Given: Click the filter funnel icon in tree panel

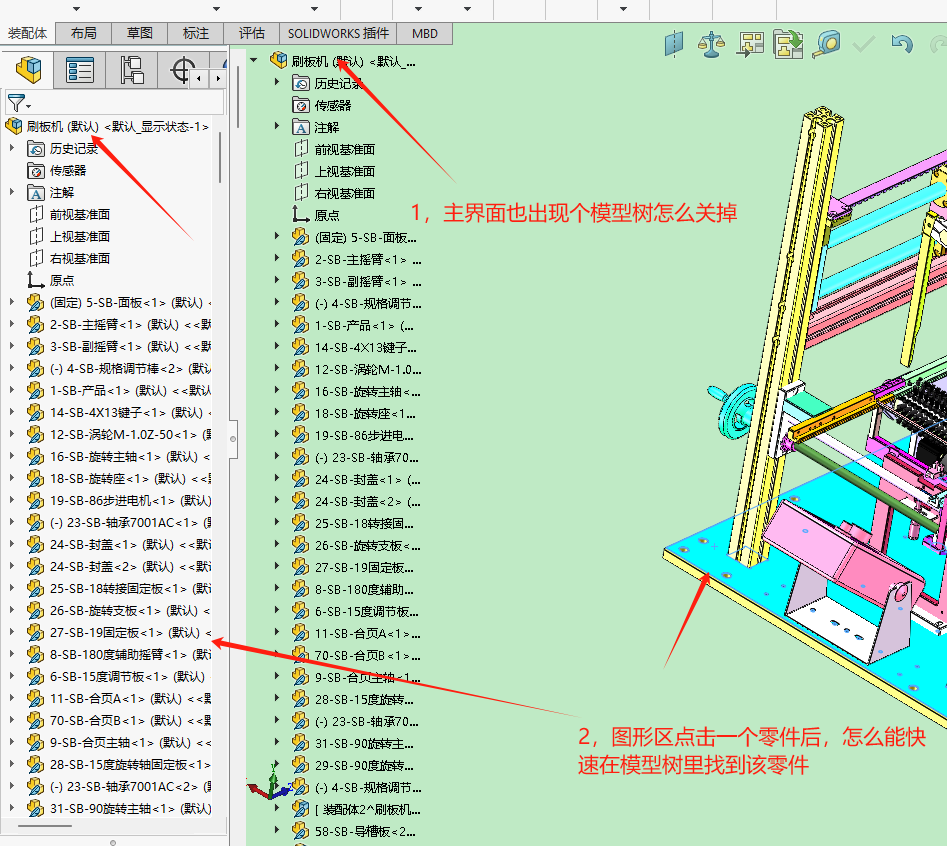Looking at the screenshot, I should pyautogui.click(x=16, y=102).
